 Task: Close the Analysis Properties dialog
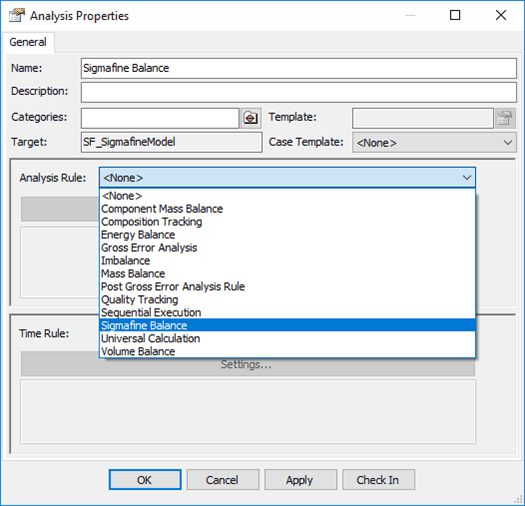[x=501, y=15]
